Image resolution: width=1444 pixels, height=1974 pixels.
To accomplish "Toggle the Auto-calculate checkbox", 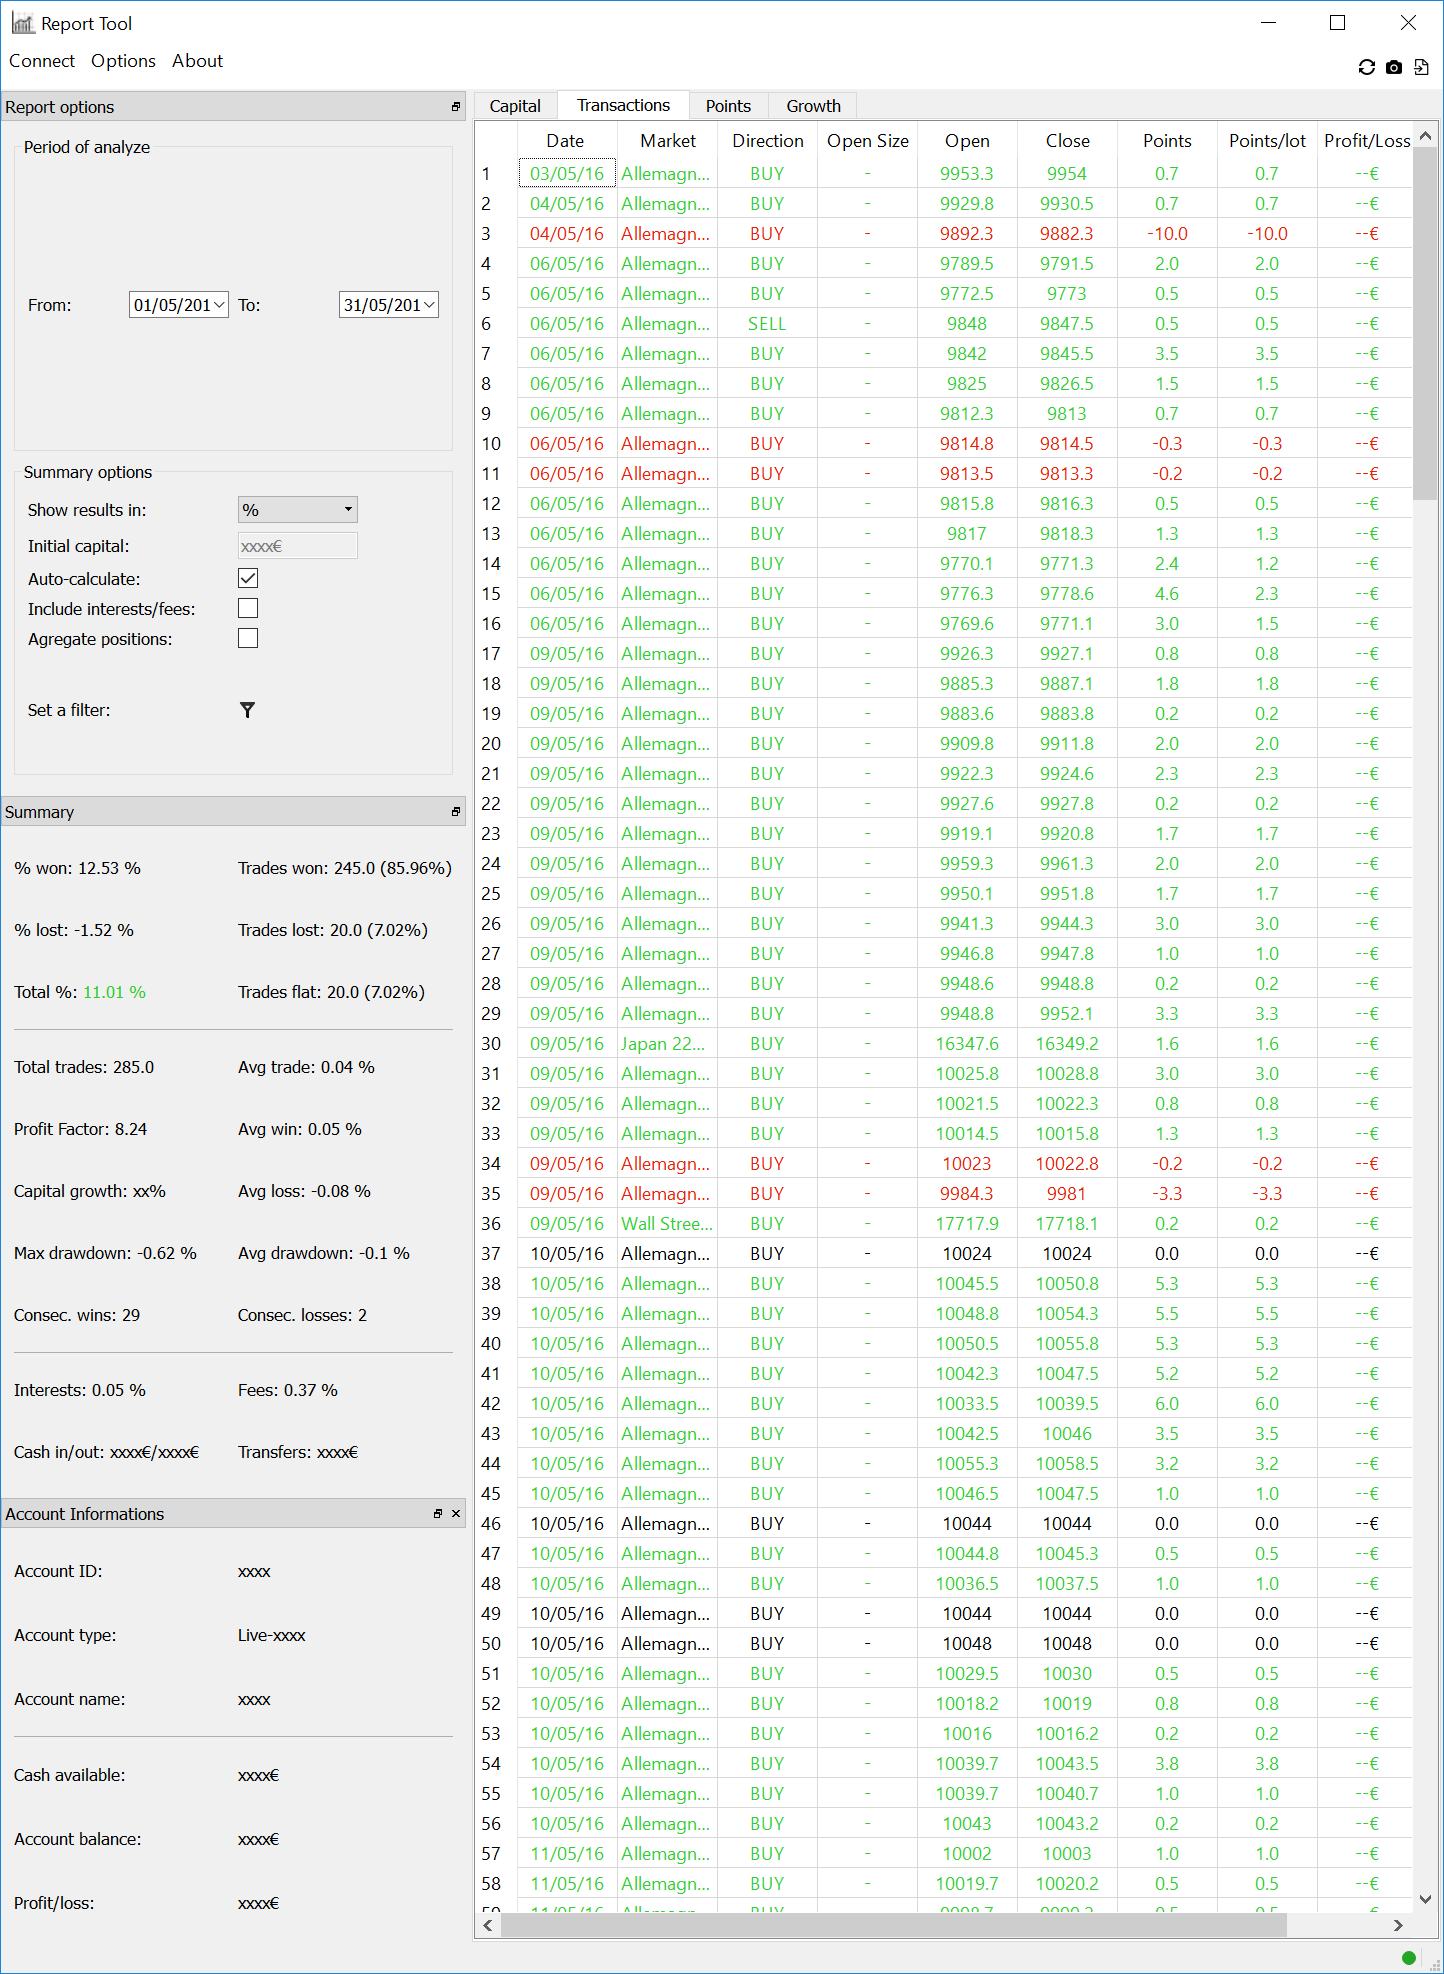I will point(248,578).
